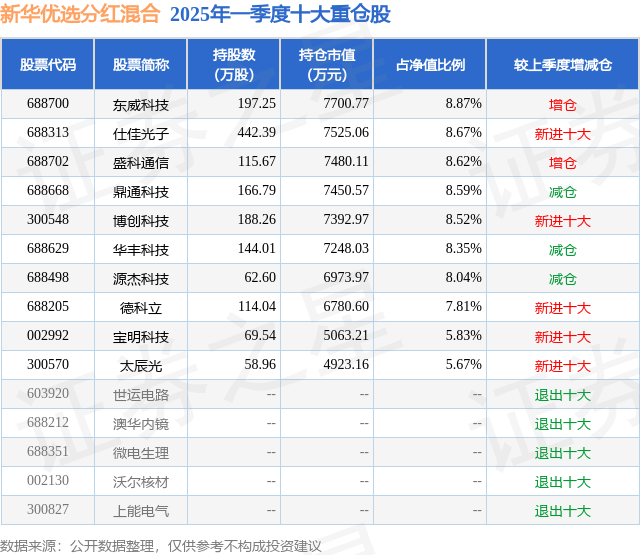
Task: Click 新进十大 in the 德科立 row
Action: point(563,308)
